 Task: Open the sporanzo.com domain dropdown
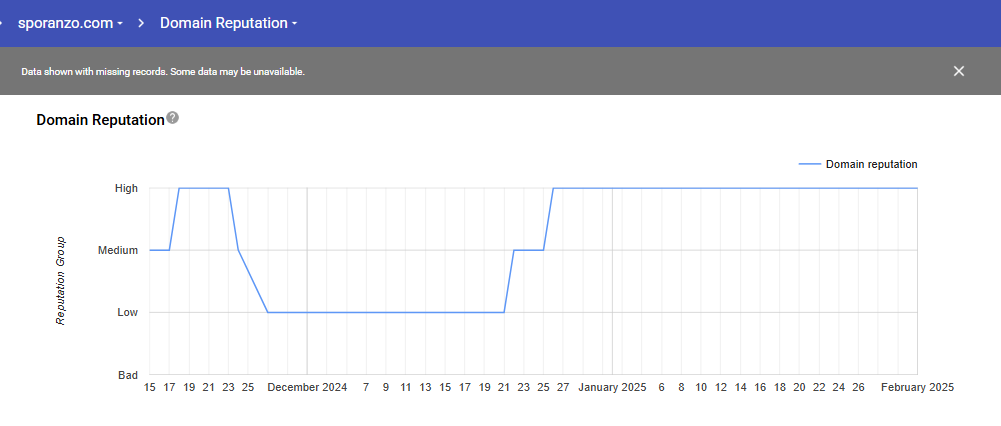tap(70, 22)
